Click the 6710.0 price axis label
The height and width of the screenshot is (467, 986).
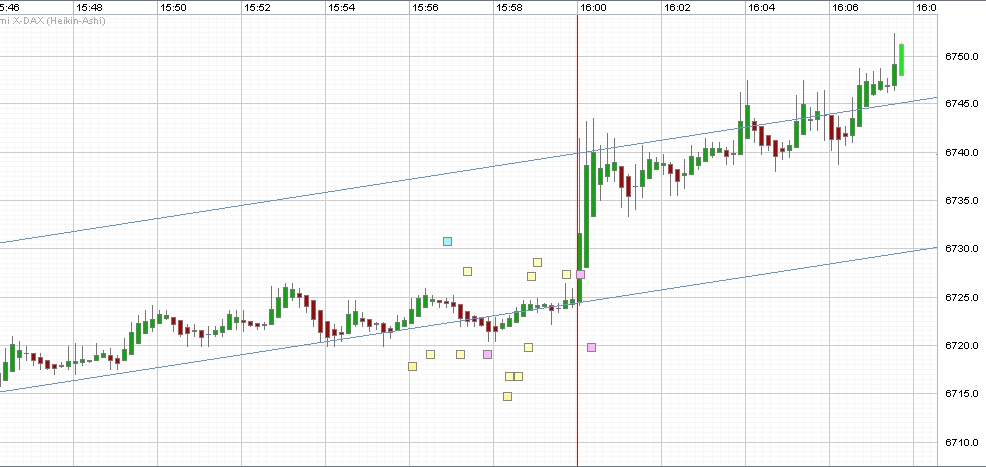click(961, 442)
